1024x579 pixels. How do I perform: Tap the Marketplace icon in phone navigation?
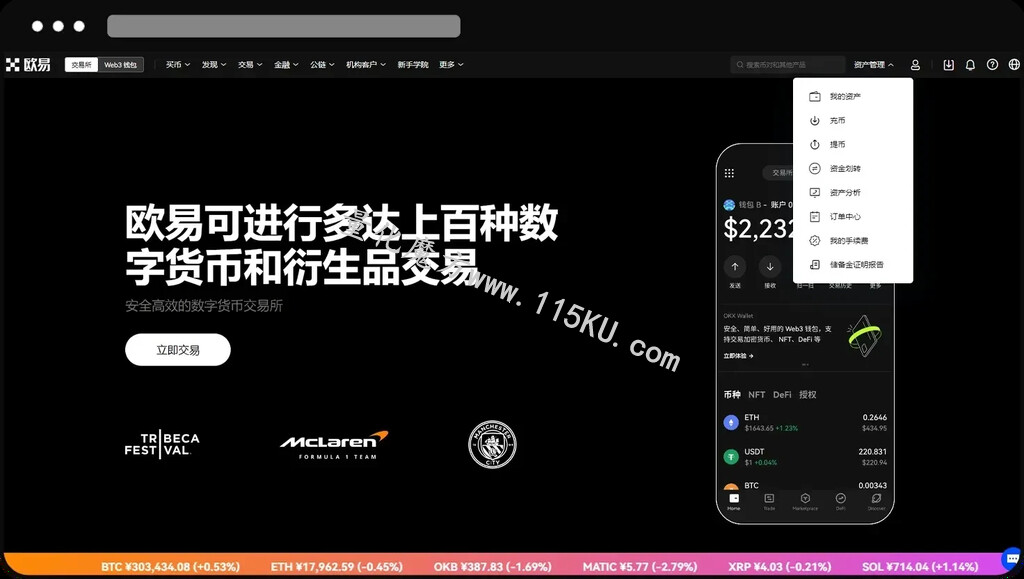coord(805,501)
